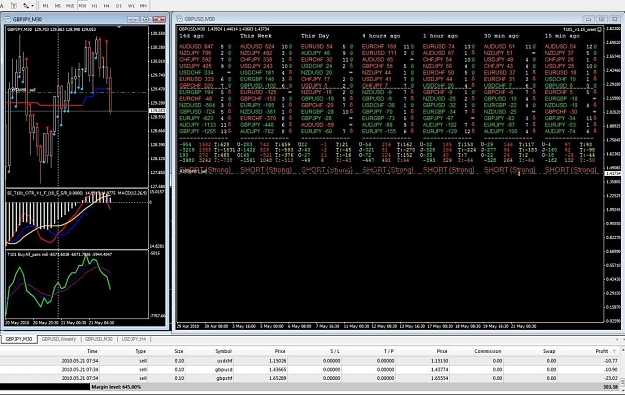Select the W1 timeframe button
625x396 pixels.
(131, 6)
